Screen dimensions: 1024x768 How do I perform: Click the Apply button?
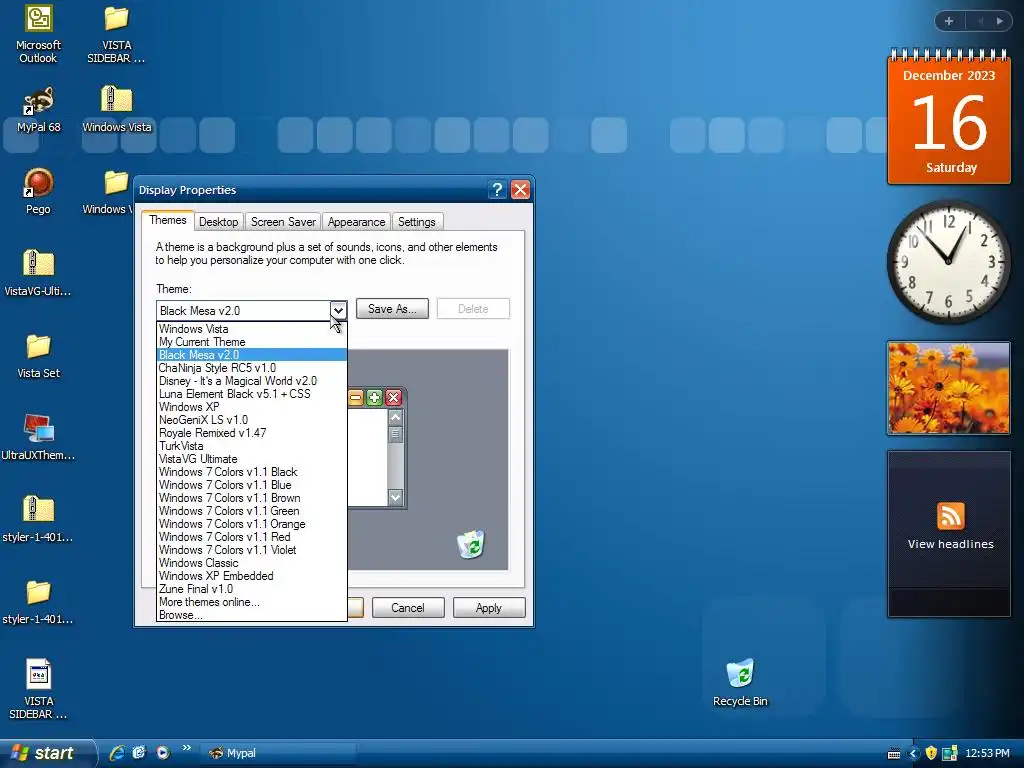click(488, 608)
